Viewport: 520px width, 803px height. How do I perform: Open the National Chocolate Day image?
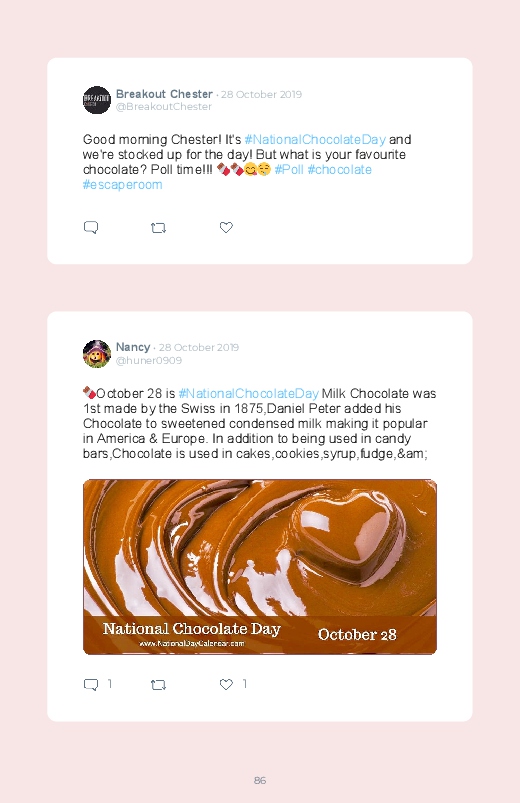(260, 567)
